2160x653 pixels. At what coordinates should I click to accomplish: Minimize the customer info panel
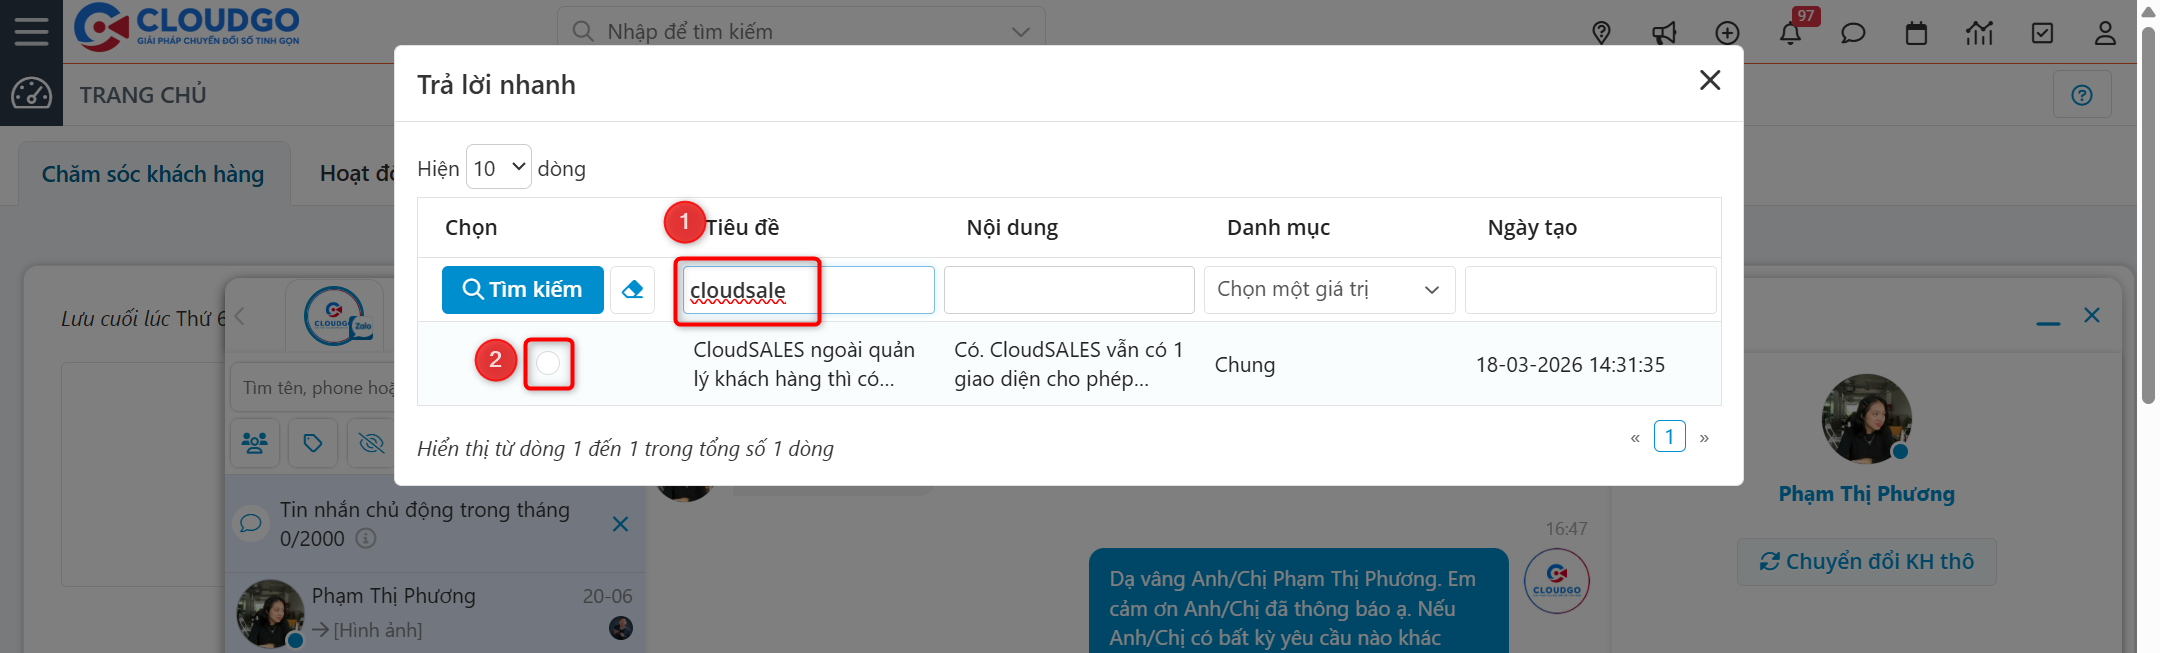pos(2048,322)
